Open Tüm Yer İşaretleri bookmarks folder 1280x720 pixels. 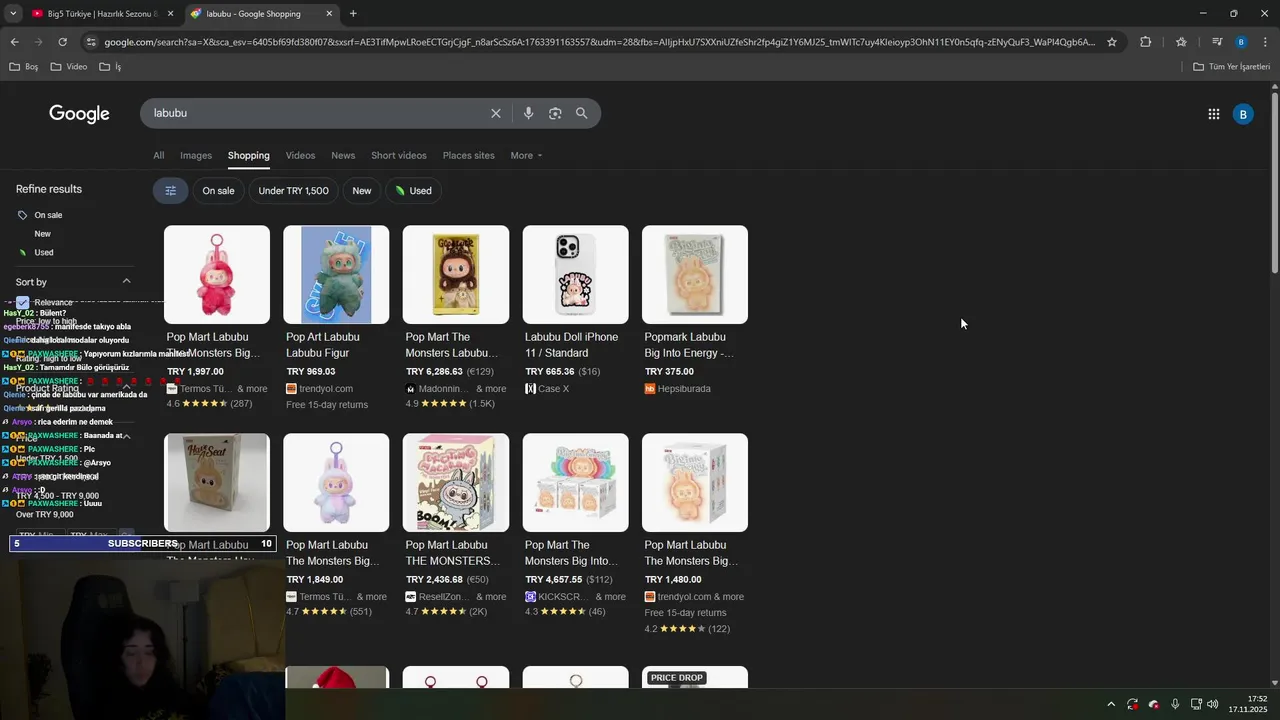1232,67
